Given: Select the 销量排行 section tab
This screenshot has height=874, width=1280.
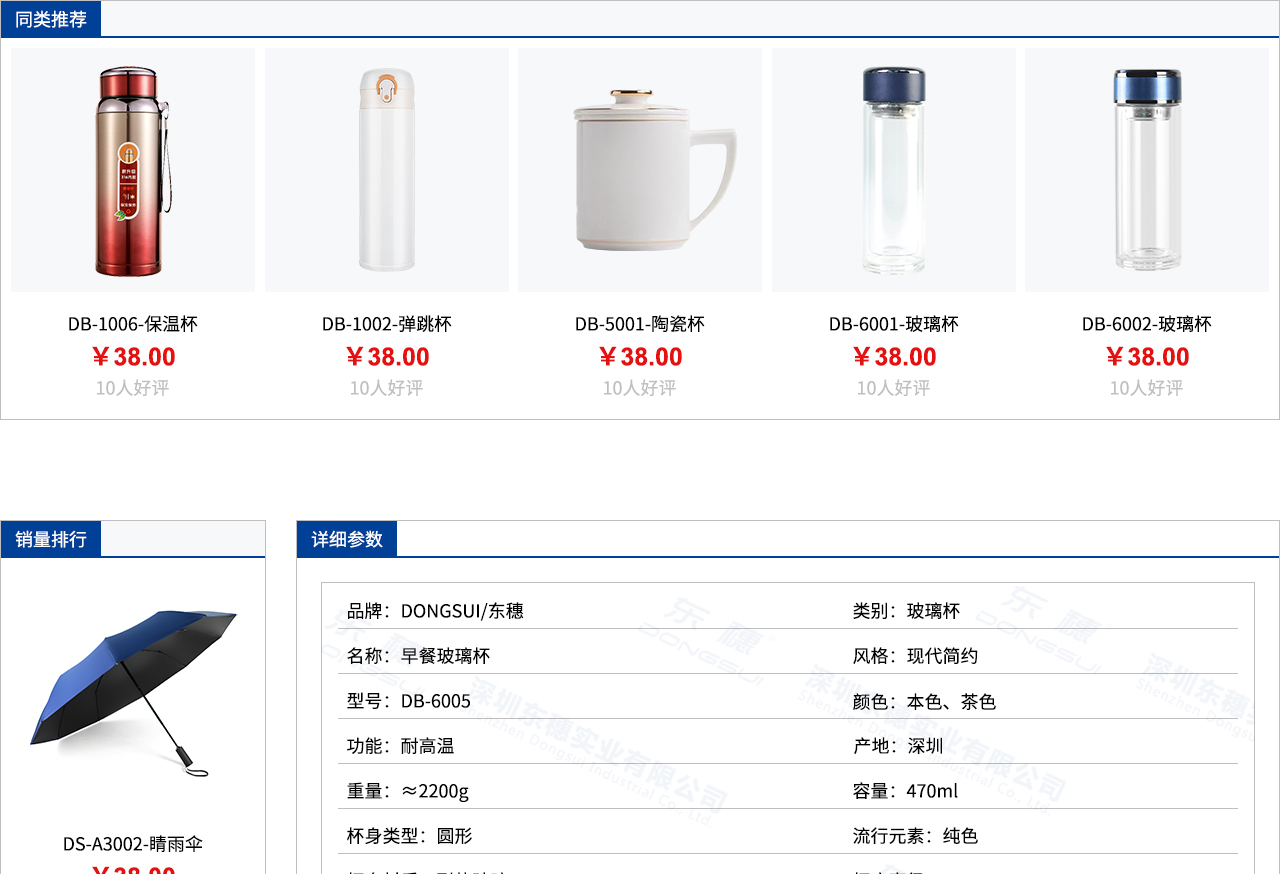Looking at the screenshot, I should click(51, 539).
